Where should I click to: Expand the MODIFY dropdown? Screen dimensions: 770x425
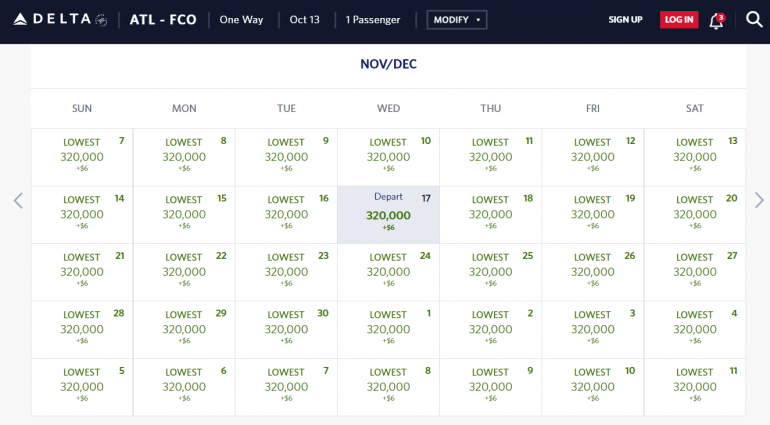click(x=457, y=20)
